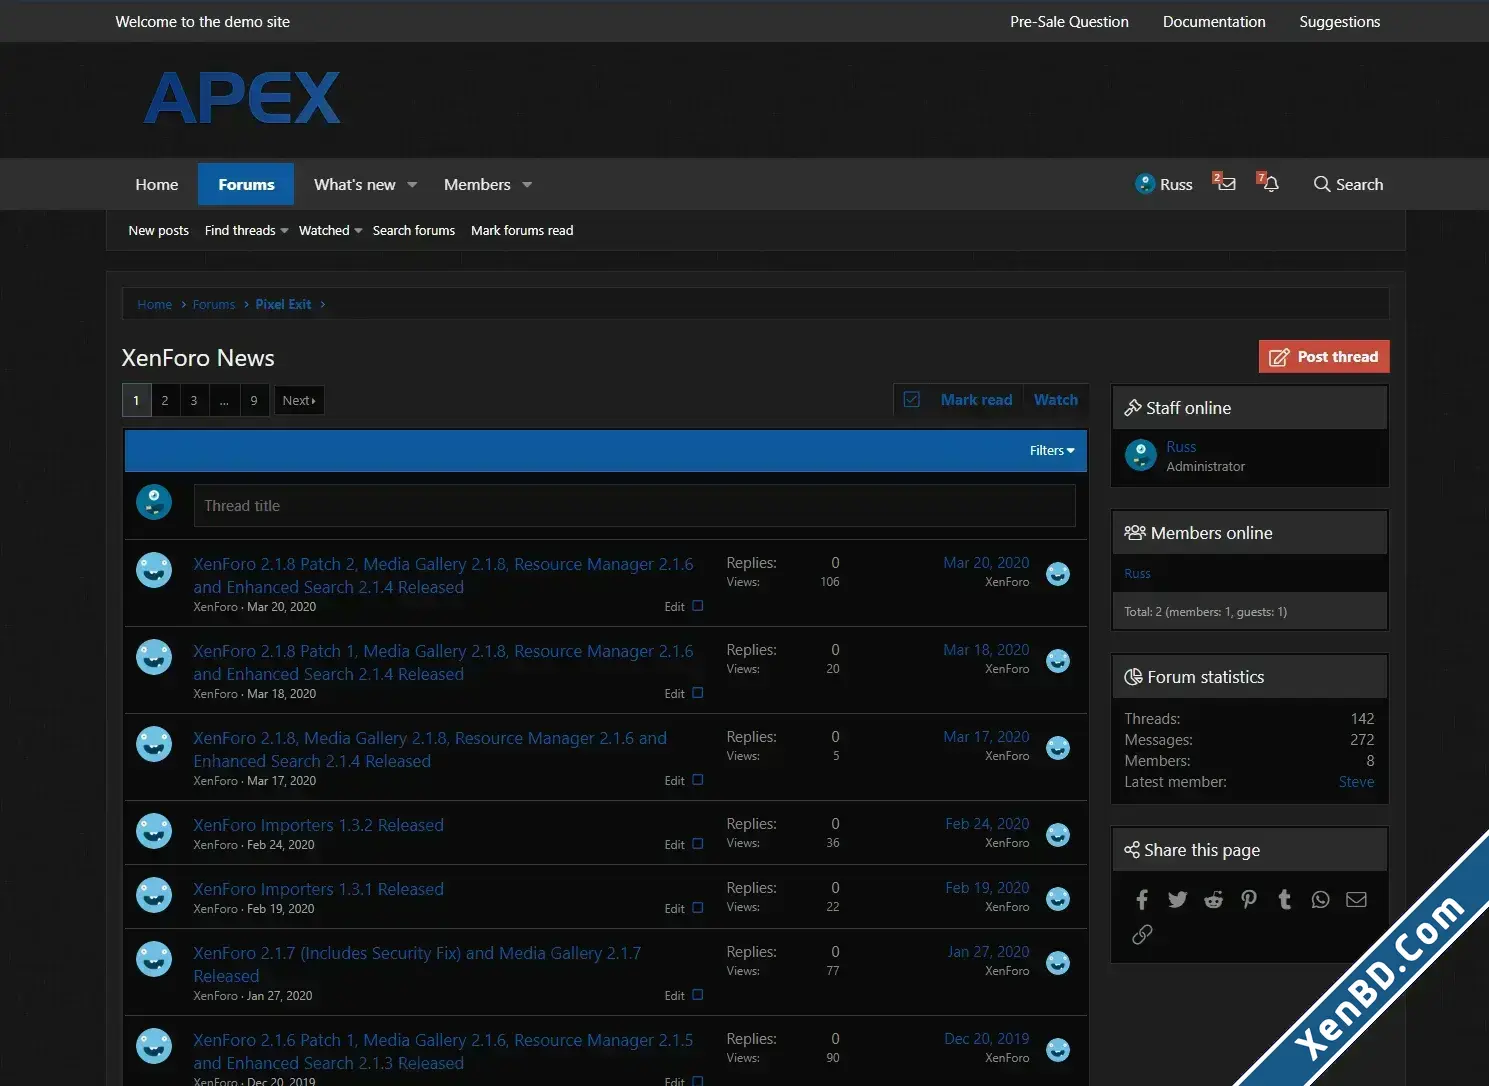1489x1086 pixels.
Task: Open the conversations inbox envelope icon
Action: point(1225,183)
